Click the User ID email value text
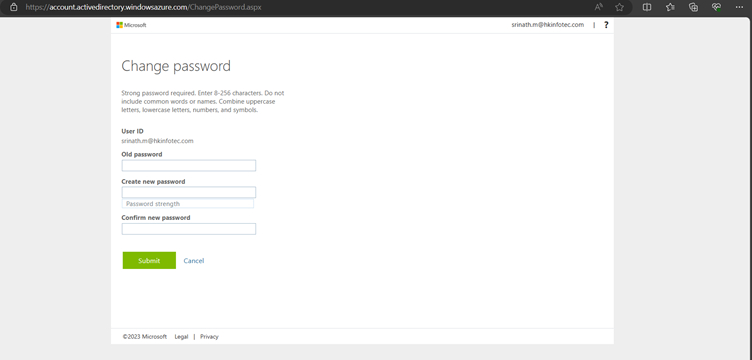 [x=157, y=141]
